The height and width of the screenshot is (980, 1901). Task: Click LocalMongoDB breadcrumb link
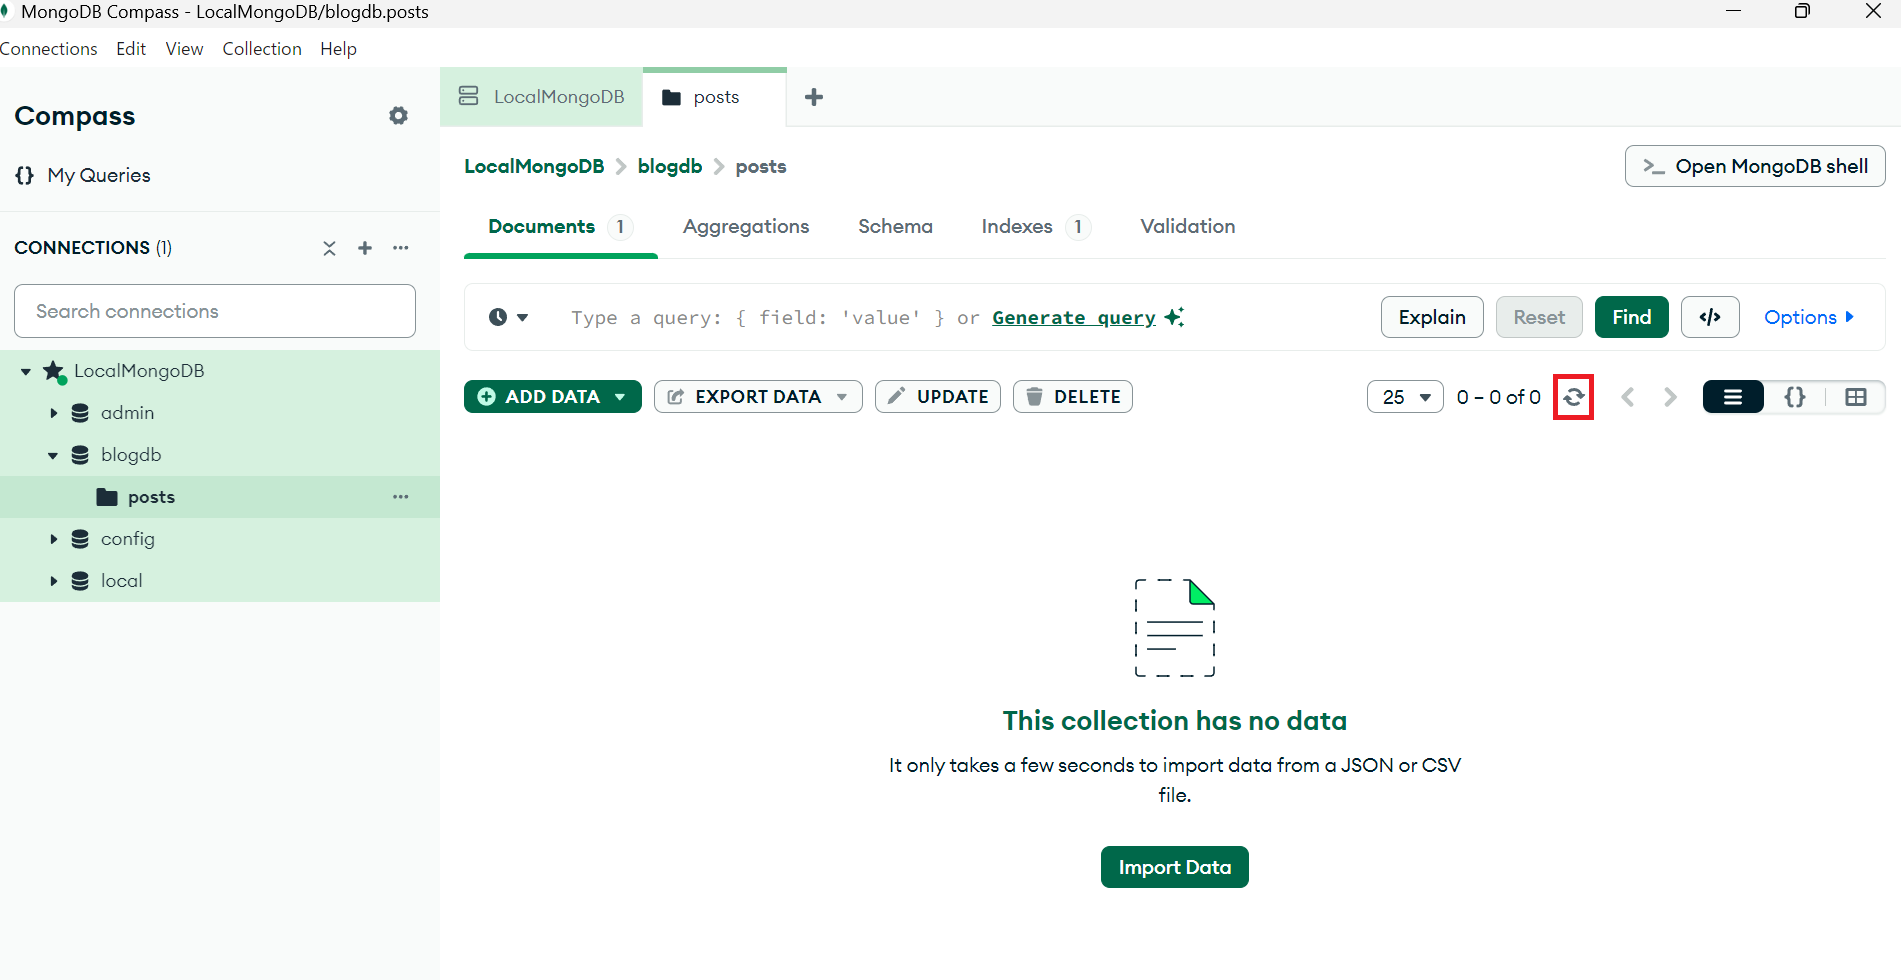click(x=534, y=166)
